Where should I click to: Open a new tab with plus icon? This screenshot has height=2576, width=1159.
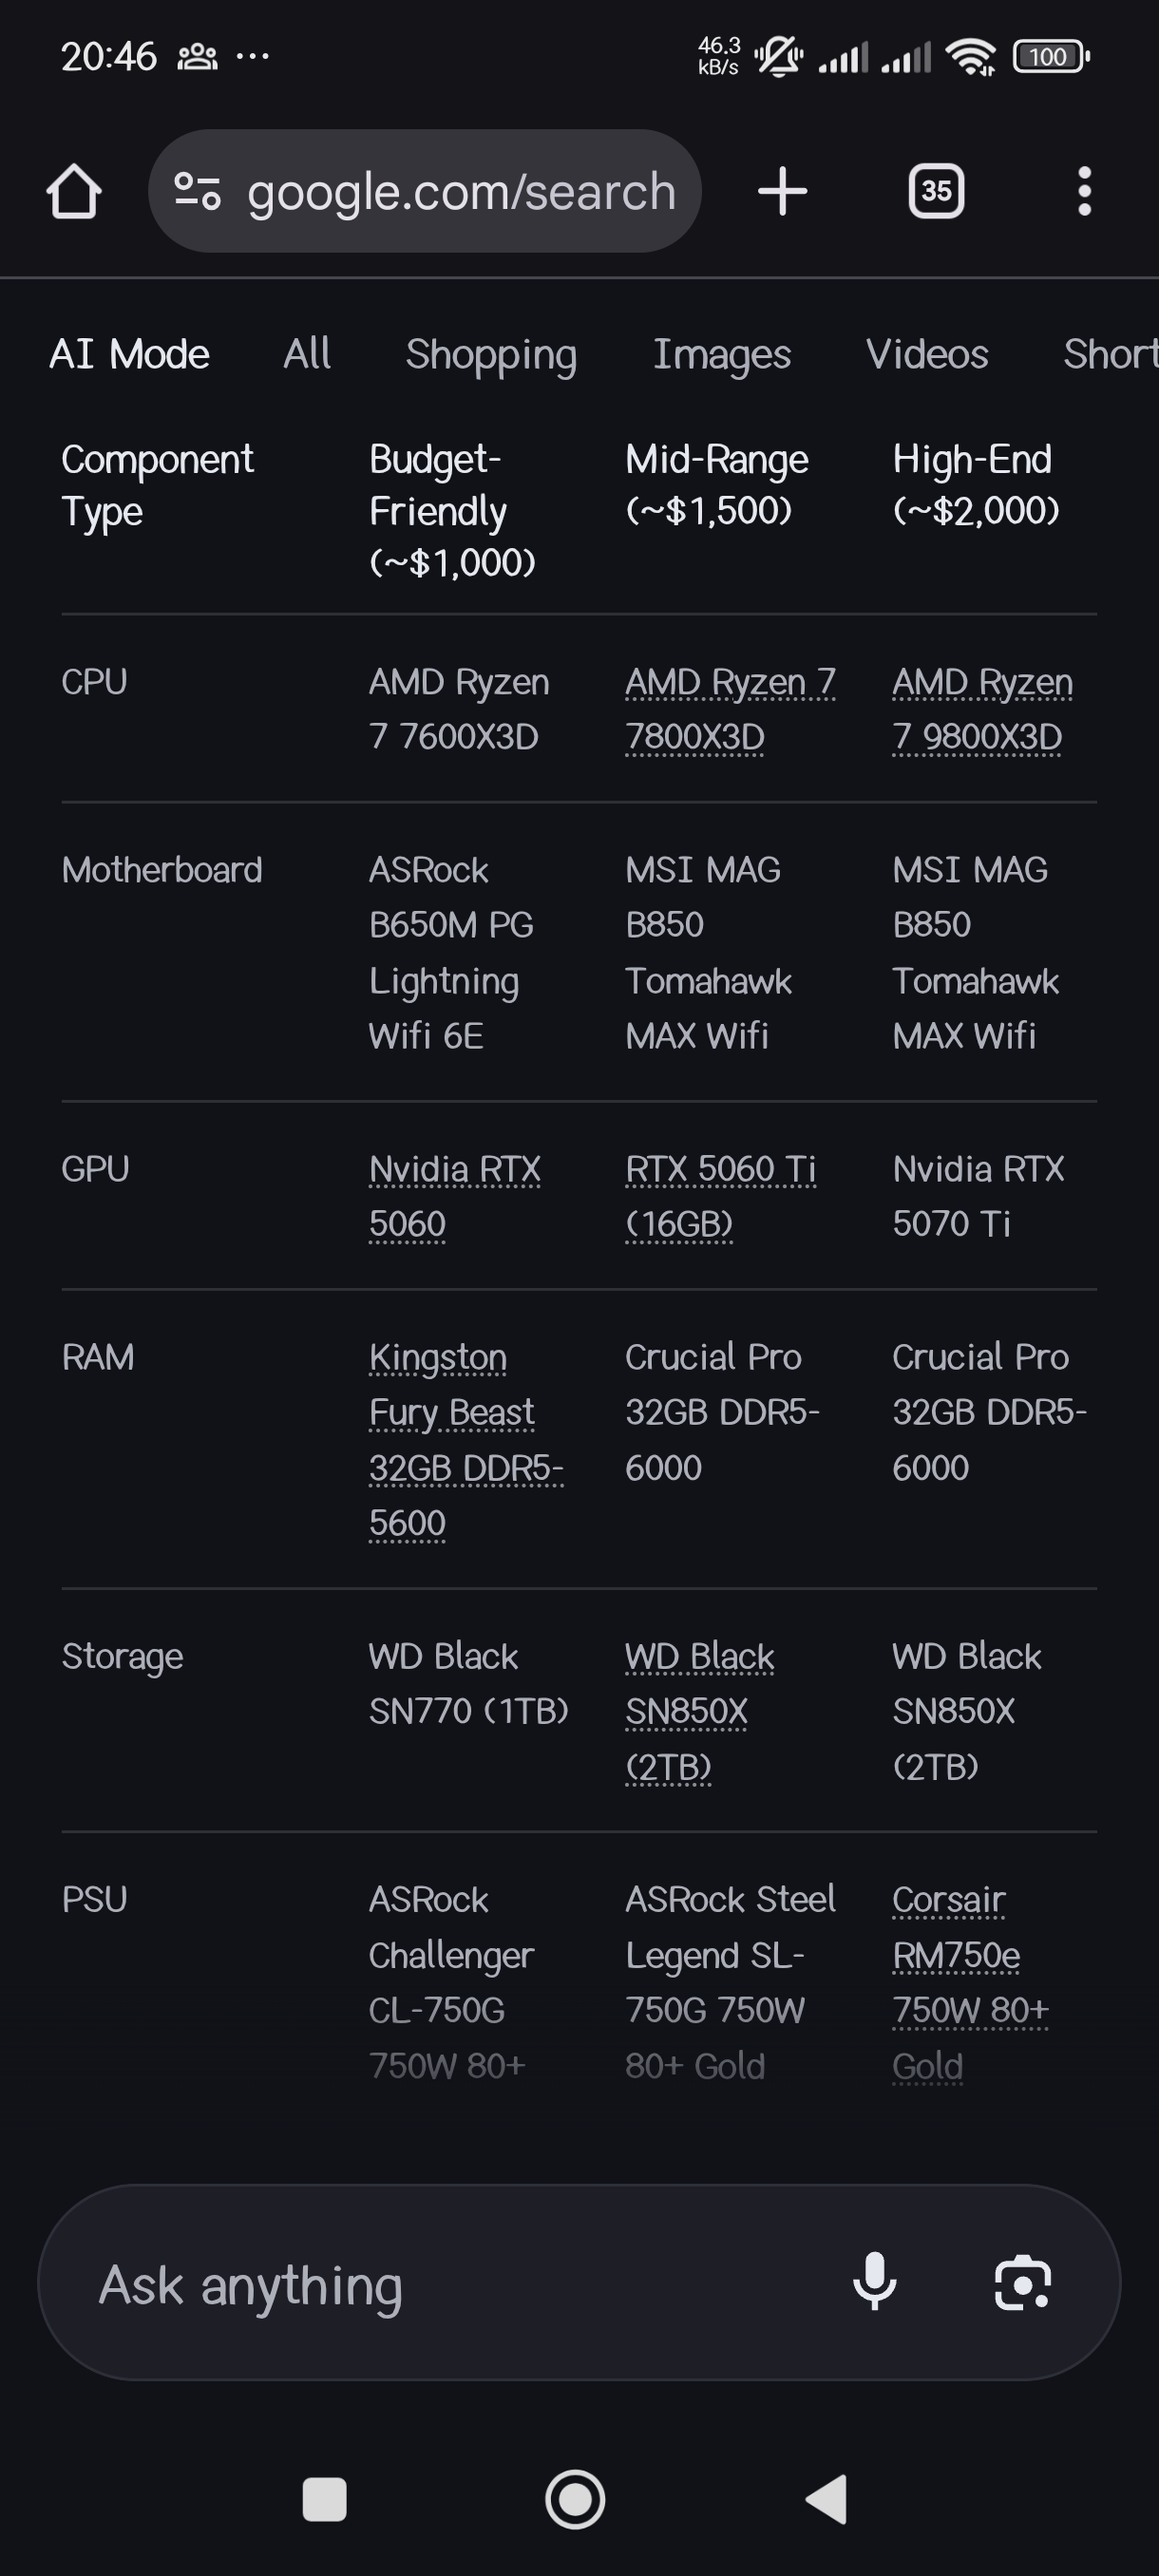pos(782,191)
